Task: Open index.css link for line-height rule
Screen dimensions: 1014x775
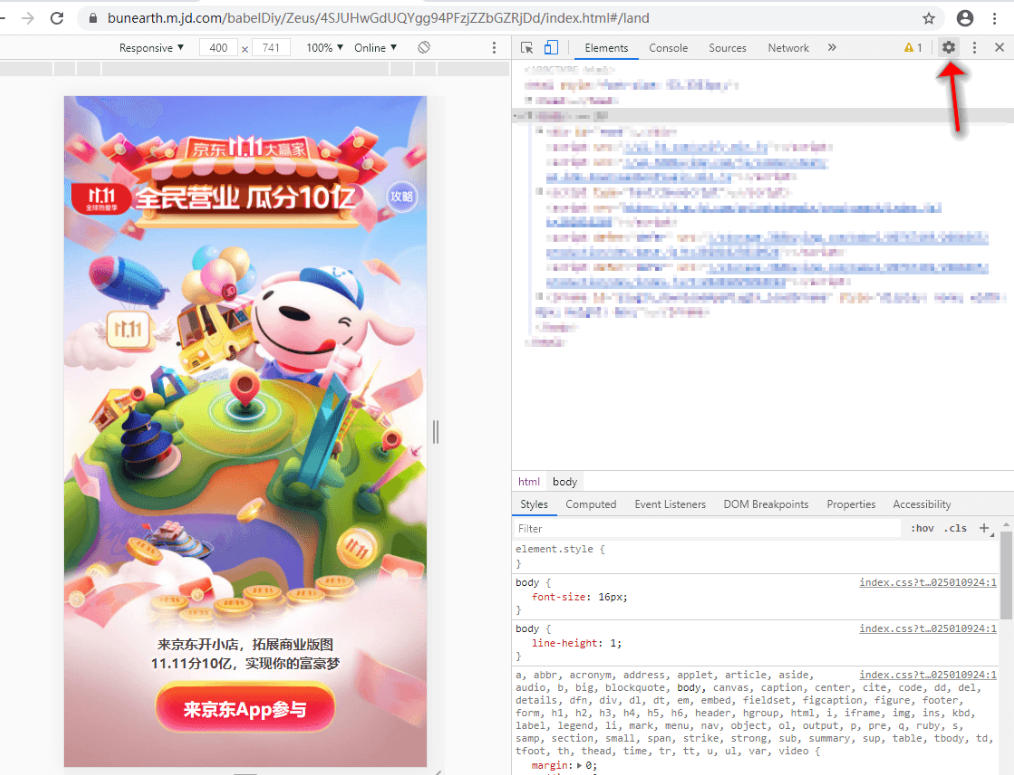Action: coord(927,628)
